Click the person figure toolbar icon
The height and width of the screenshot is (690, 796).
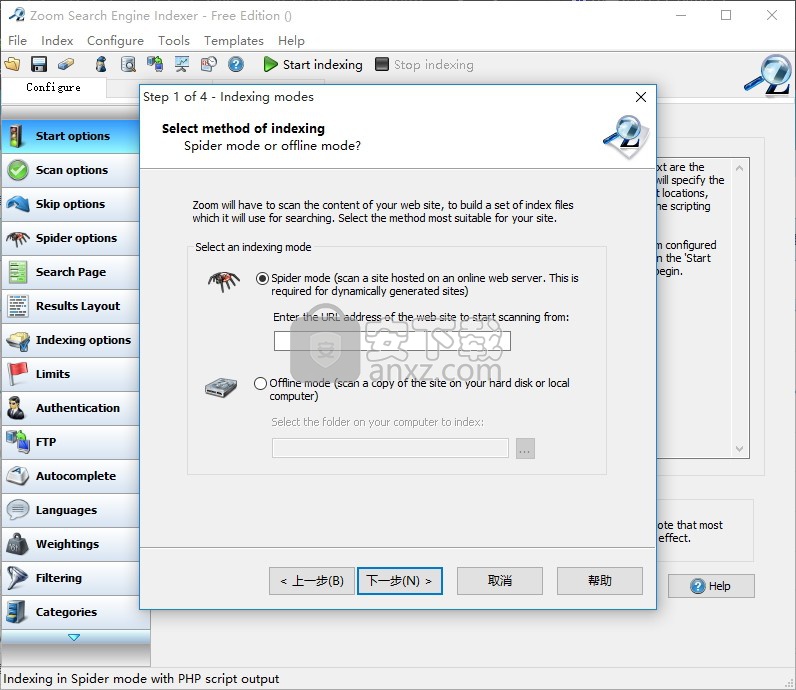point(101,64)
